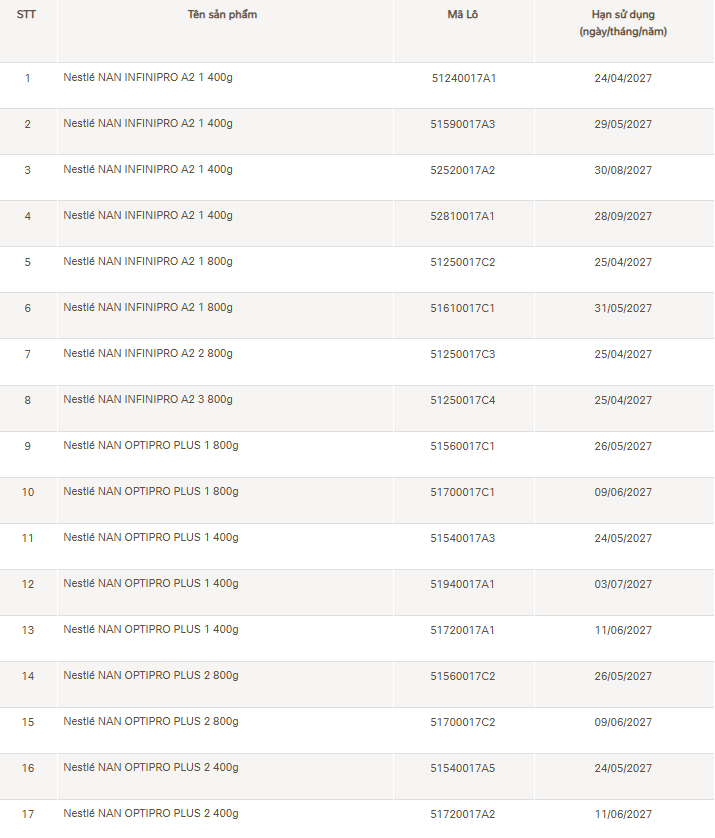Select batch code 51240017A1

coord(463,78)
